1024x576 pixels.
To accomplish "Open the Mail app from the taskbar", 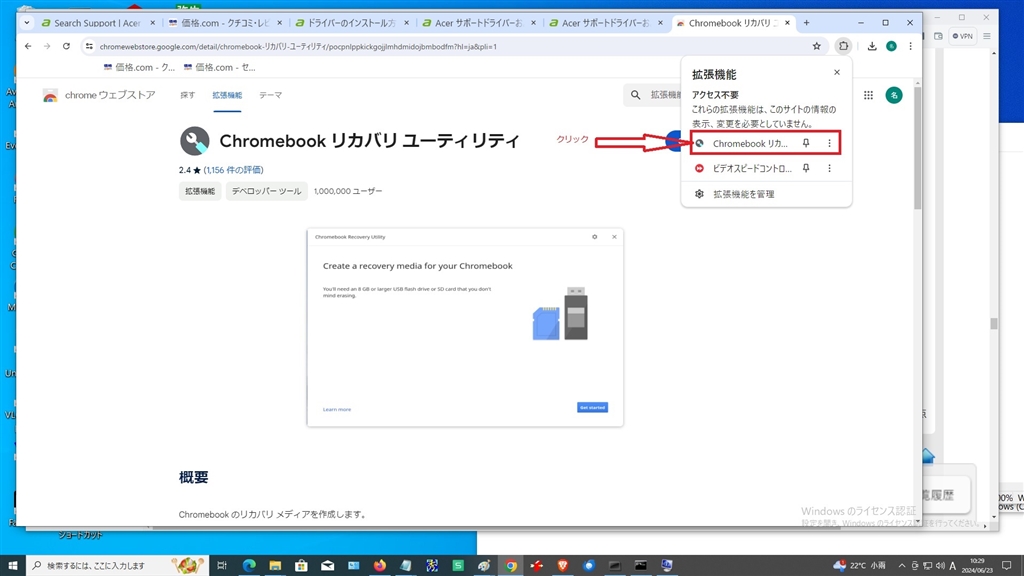I will tap(327, 566).
